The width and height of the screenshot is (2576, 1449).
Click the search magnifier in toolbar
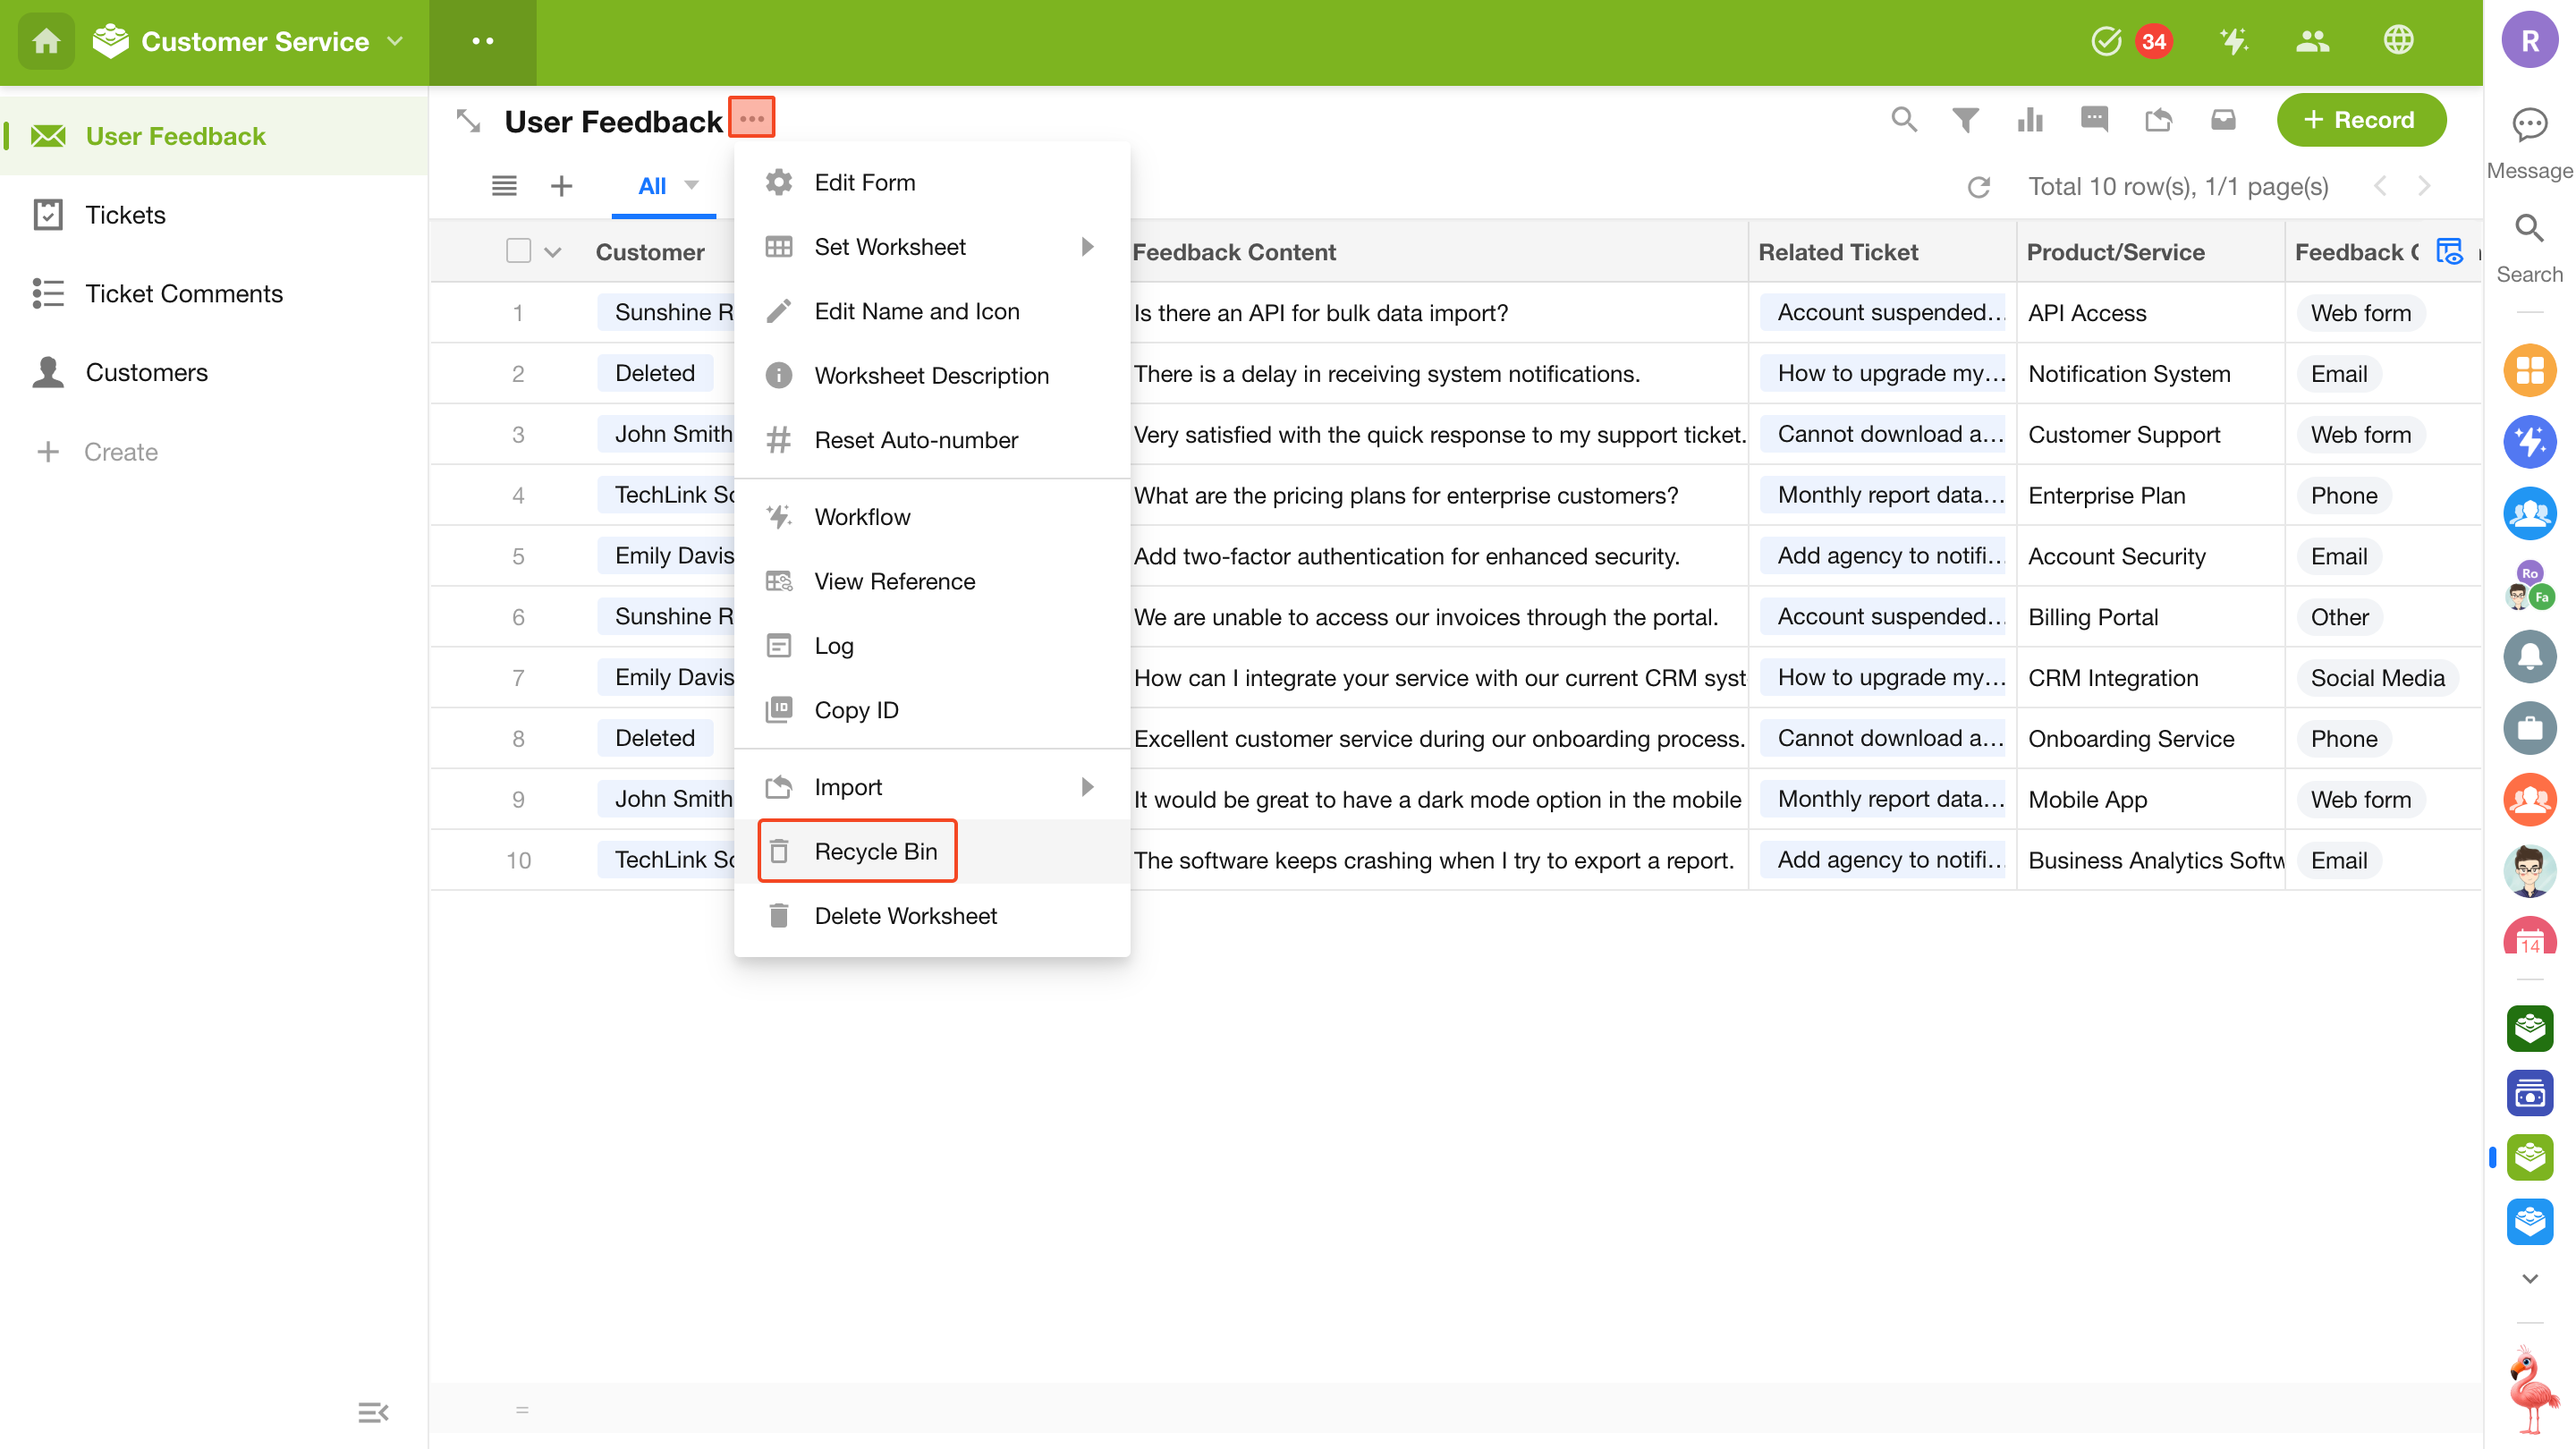[1903, 120]
